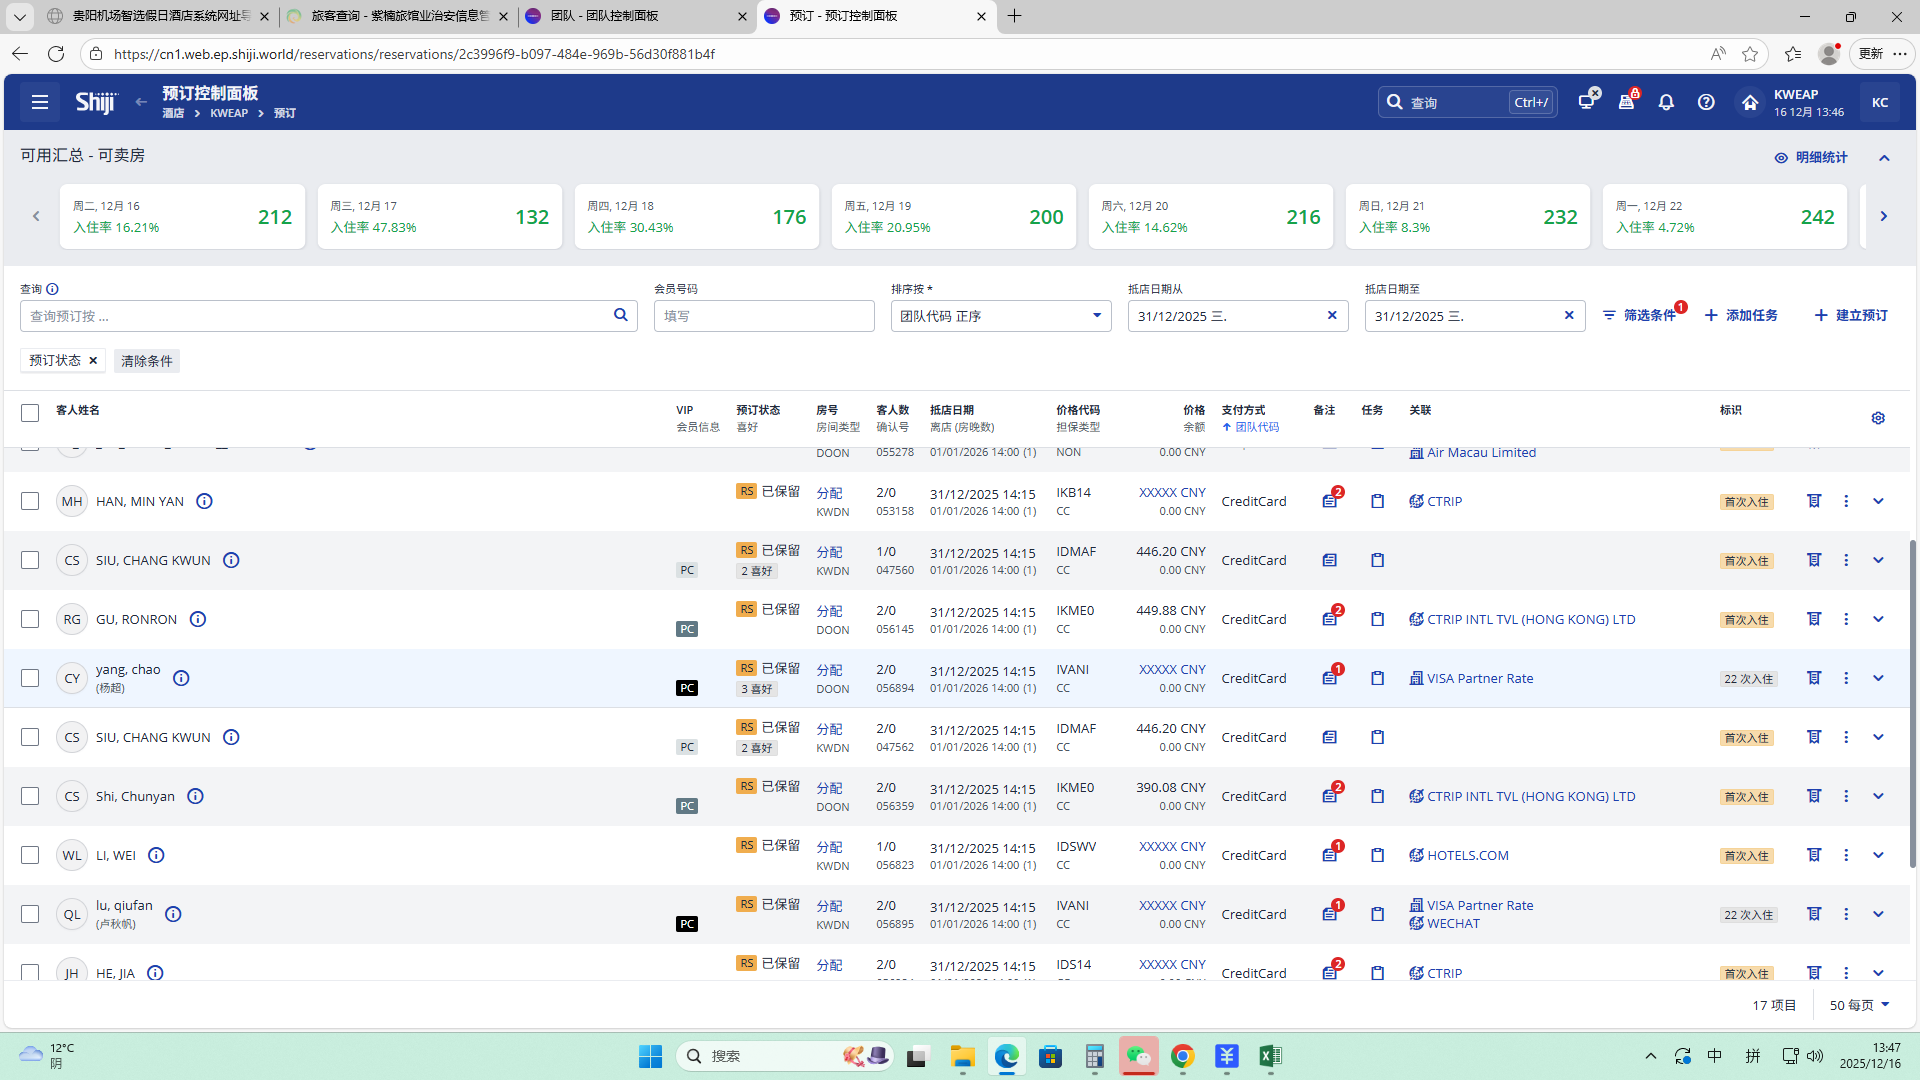Click the 查询预订 search input field
Image resolution: width=1920 pixels, height=1080 pixels.
tap(315, 316)
